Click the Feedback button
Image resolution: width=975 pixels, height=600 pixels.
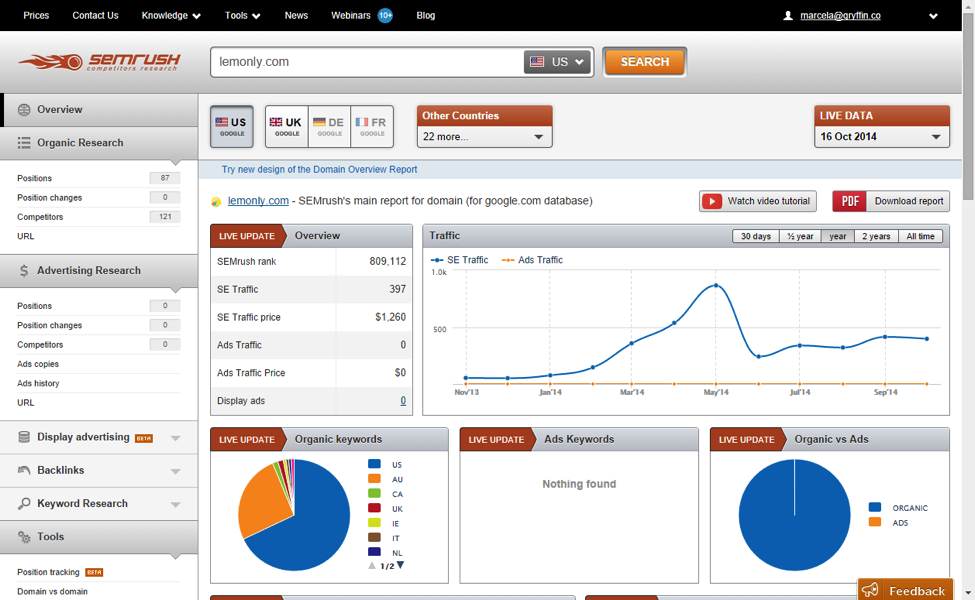[x=905, y=589]
